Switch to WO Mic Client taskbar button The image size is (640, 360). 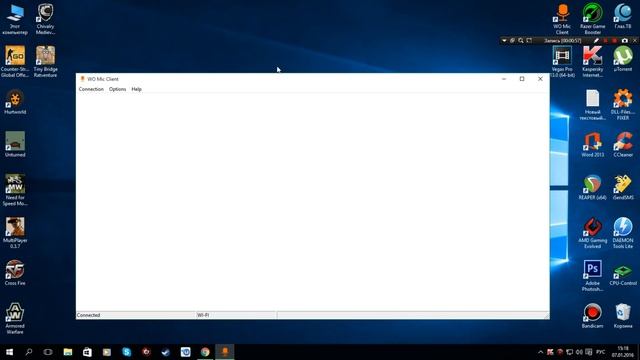point(224,352)
